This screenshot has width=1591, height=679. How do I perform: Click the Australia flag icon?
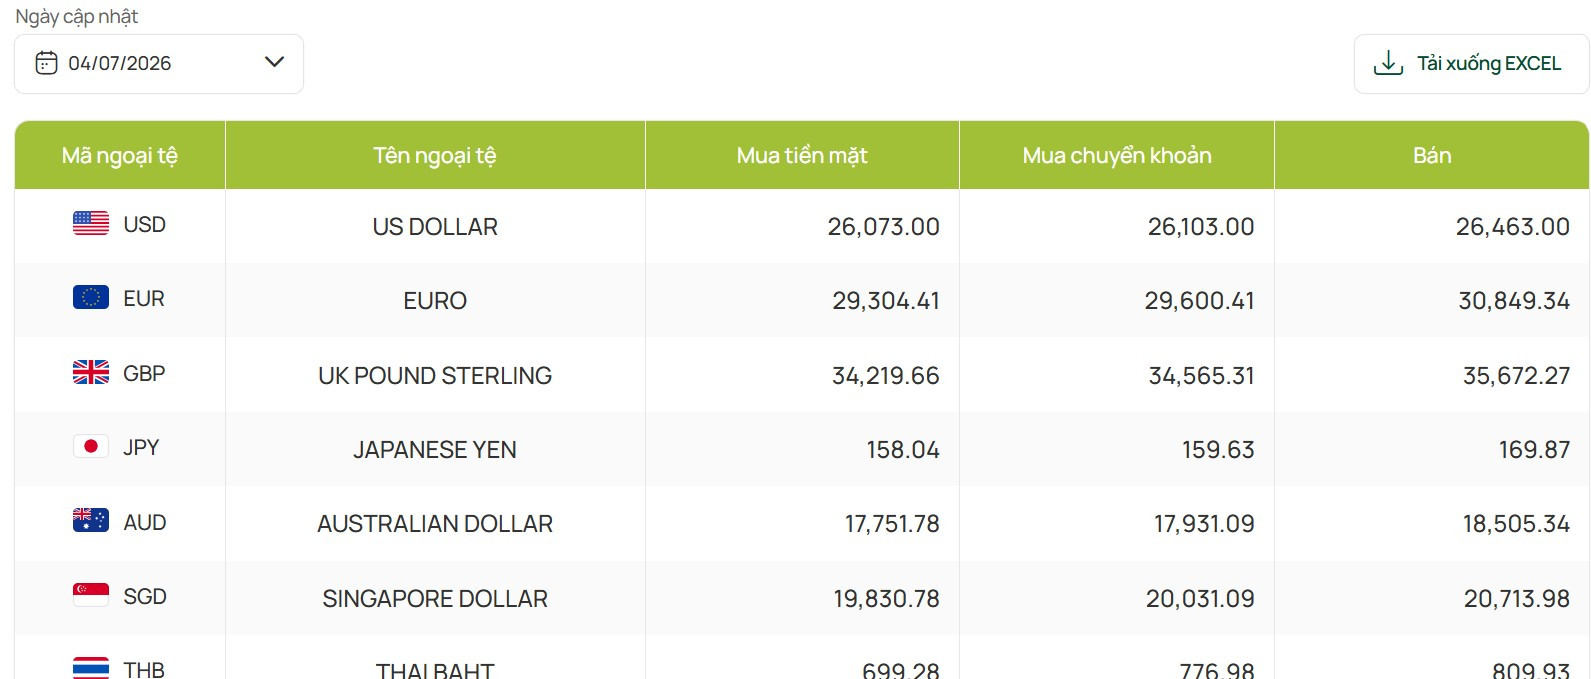click(91, 521)
